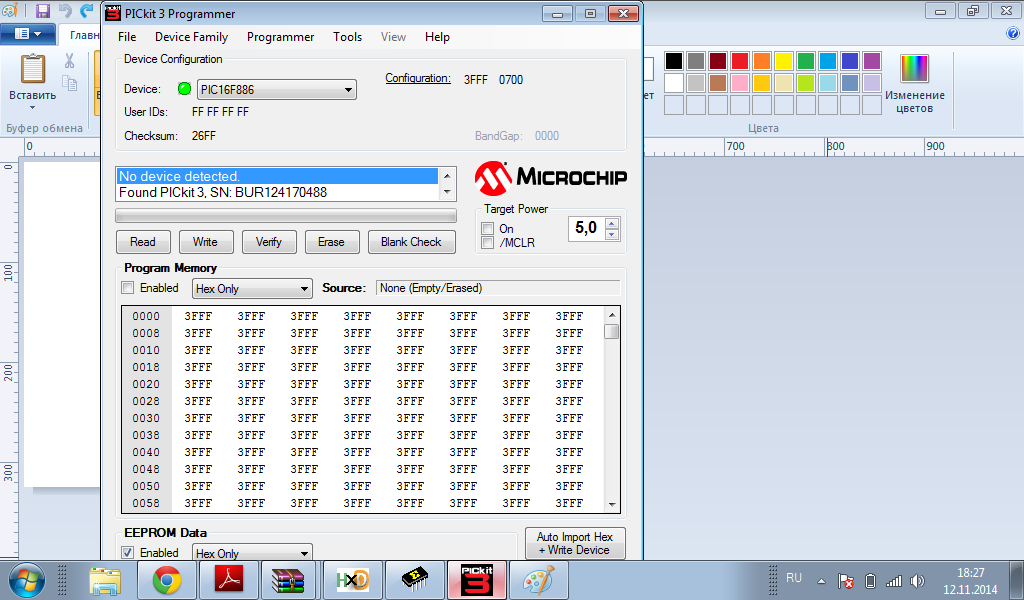Open the Device Family menu

click(x=191, y=37)
